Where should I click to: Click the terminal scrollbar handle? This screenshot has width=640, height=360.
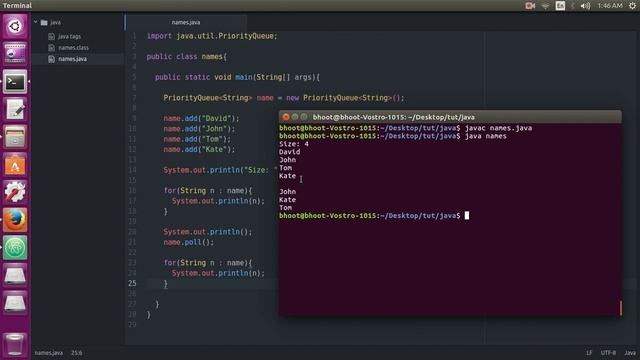[x=620, y=308]
